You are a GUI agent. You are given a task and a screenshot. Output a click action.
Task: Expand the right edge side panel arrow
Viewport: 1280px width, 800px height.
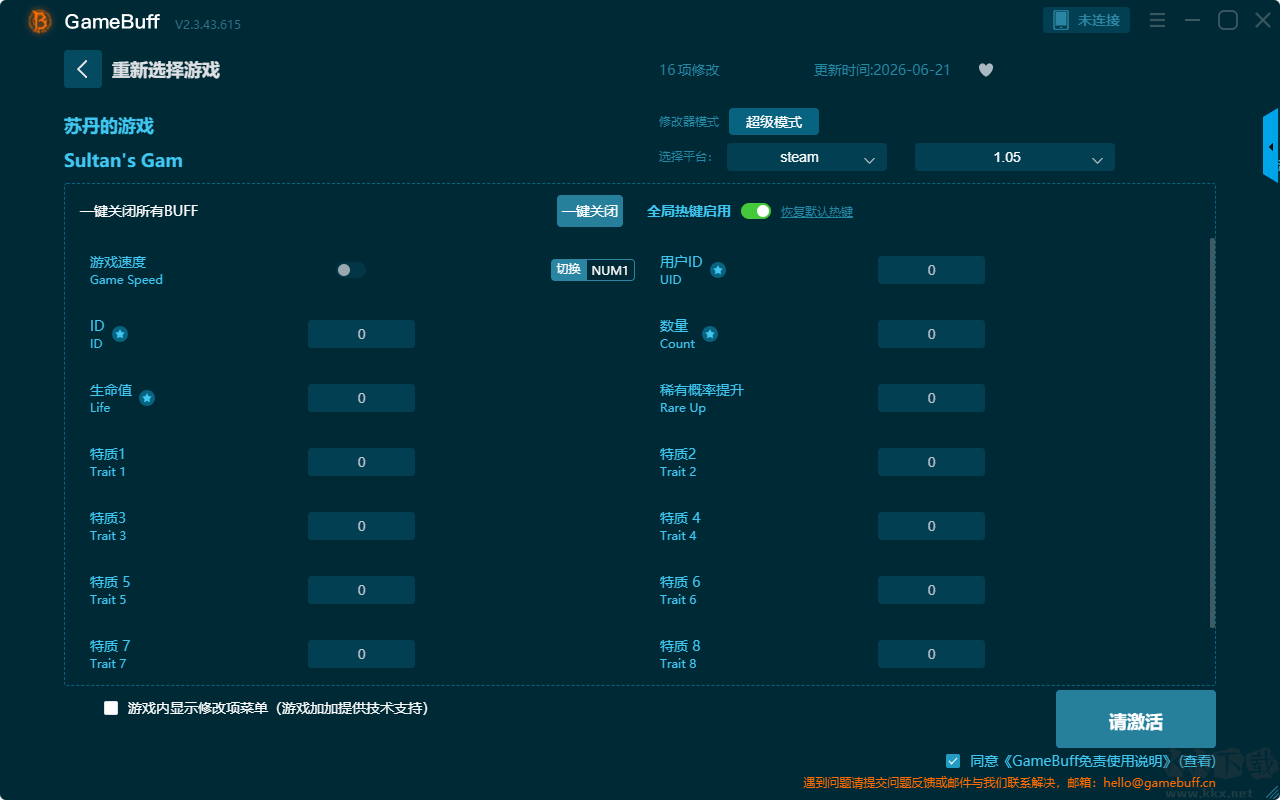click(x=1271, y=146)
